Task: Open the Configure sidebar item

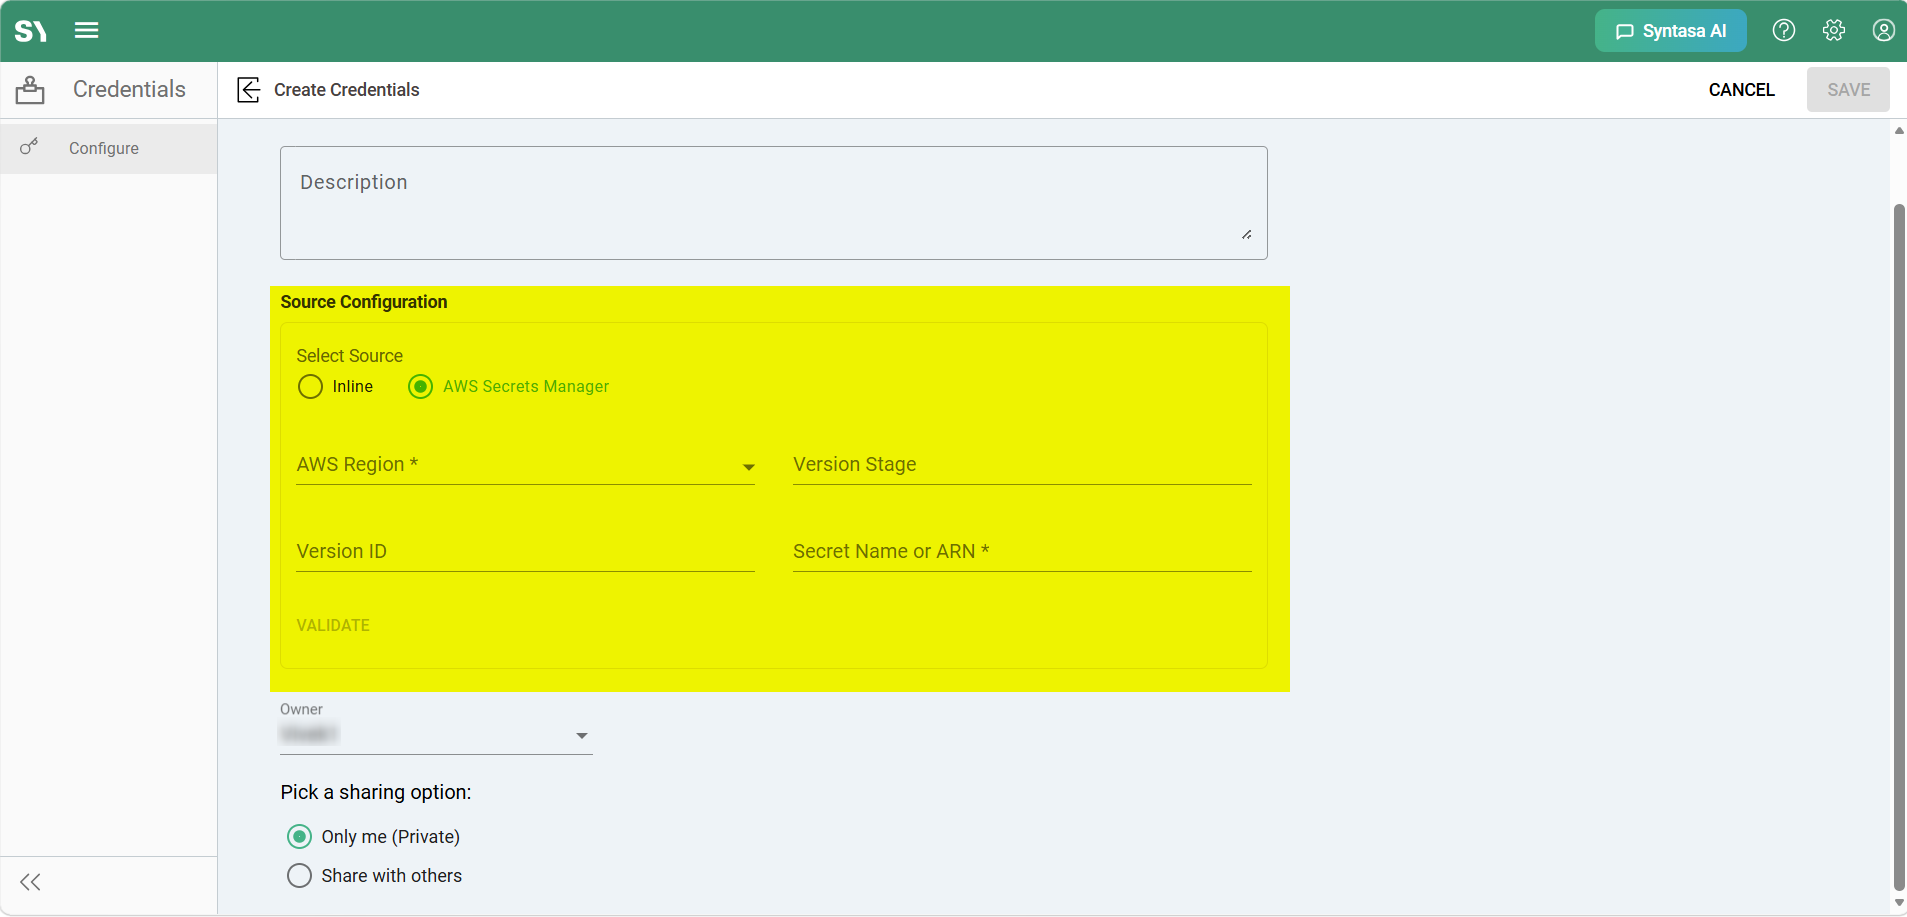Action: 108,148
